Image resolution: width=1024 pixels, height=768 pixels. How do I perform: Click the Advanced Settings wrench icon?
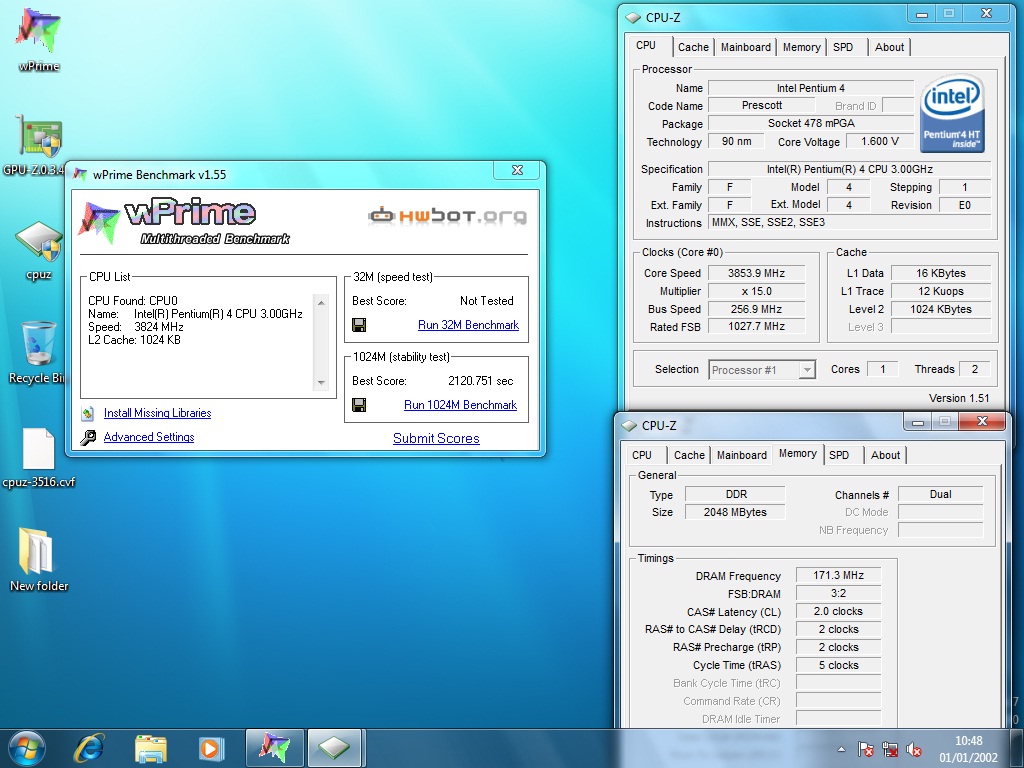tap(88, 437)
